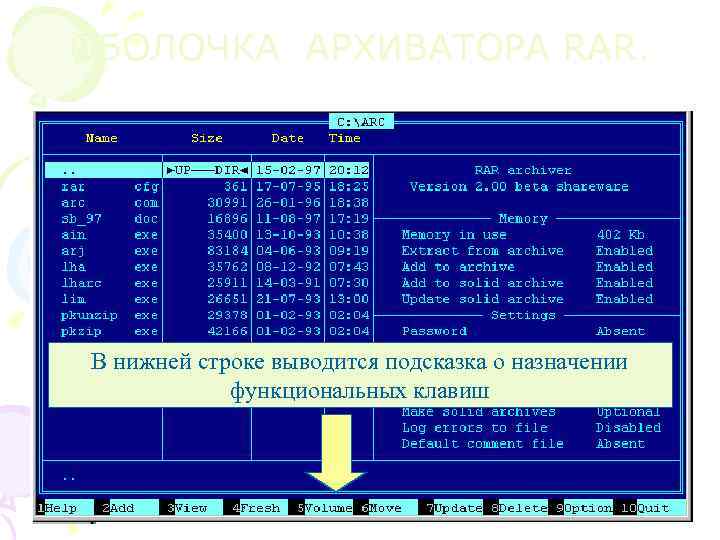Viewport: 720px width, 540px height.
Task: Select the pkunzip exe file row
Action: coord(207,315)
